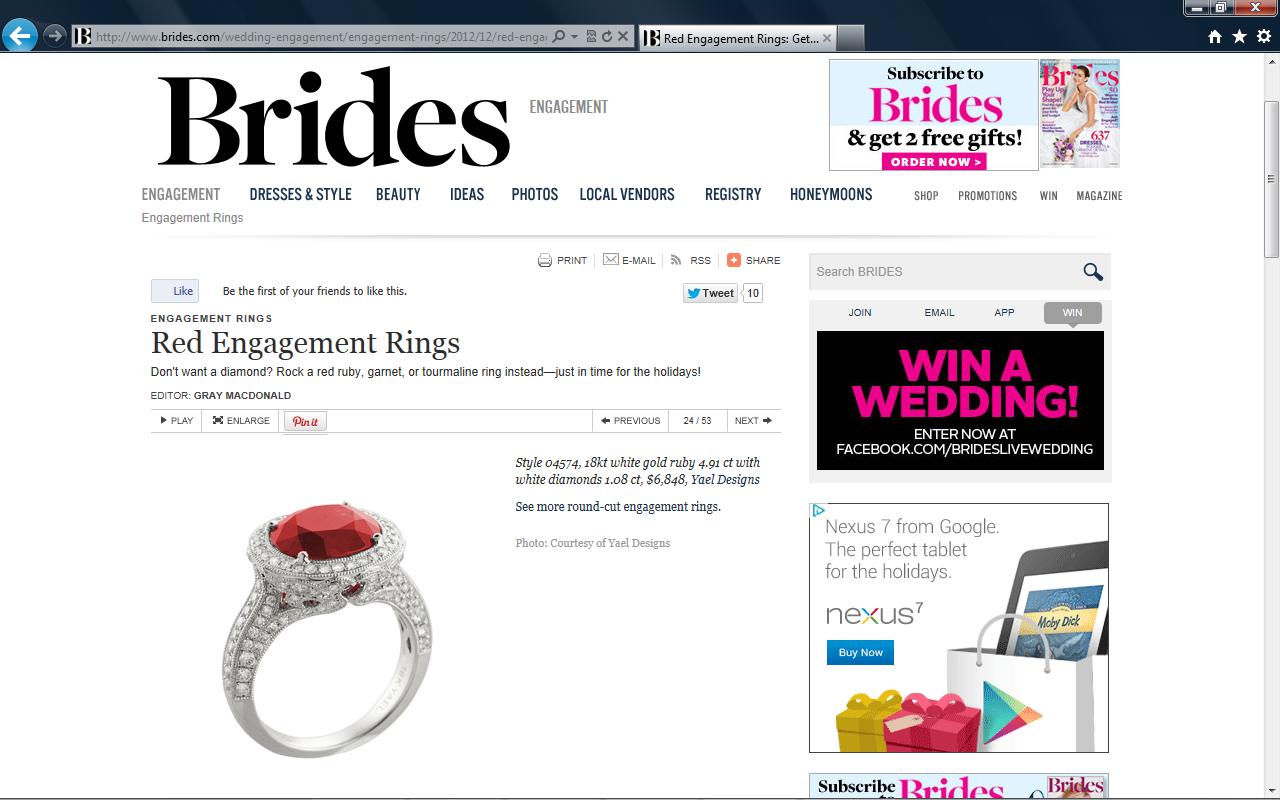
Task: Select the JOIN tab
Action: tap(860, 313)
